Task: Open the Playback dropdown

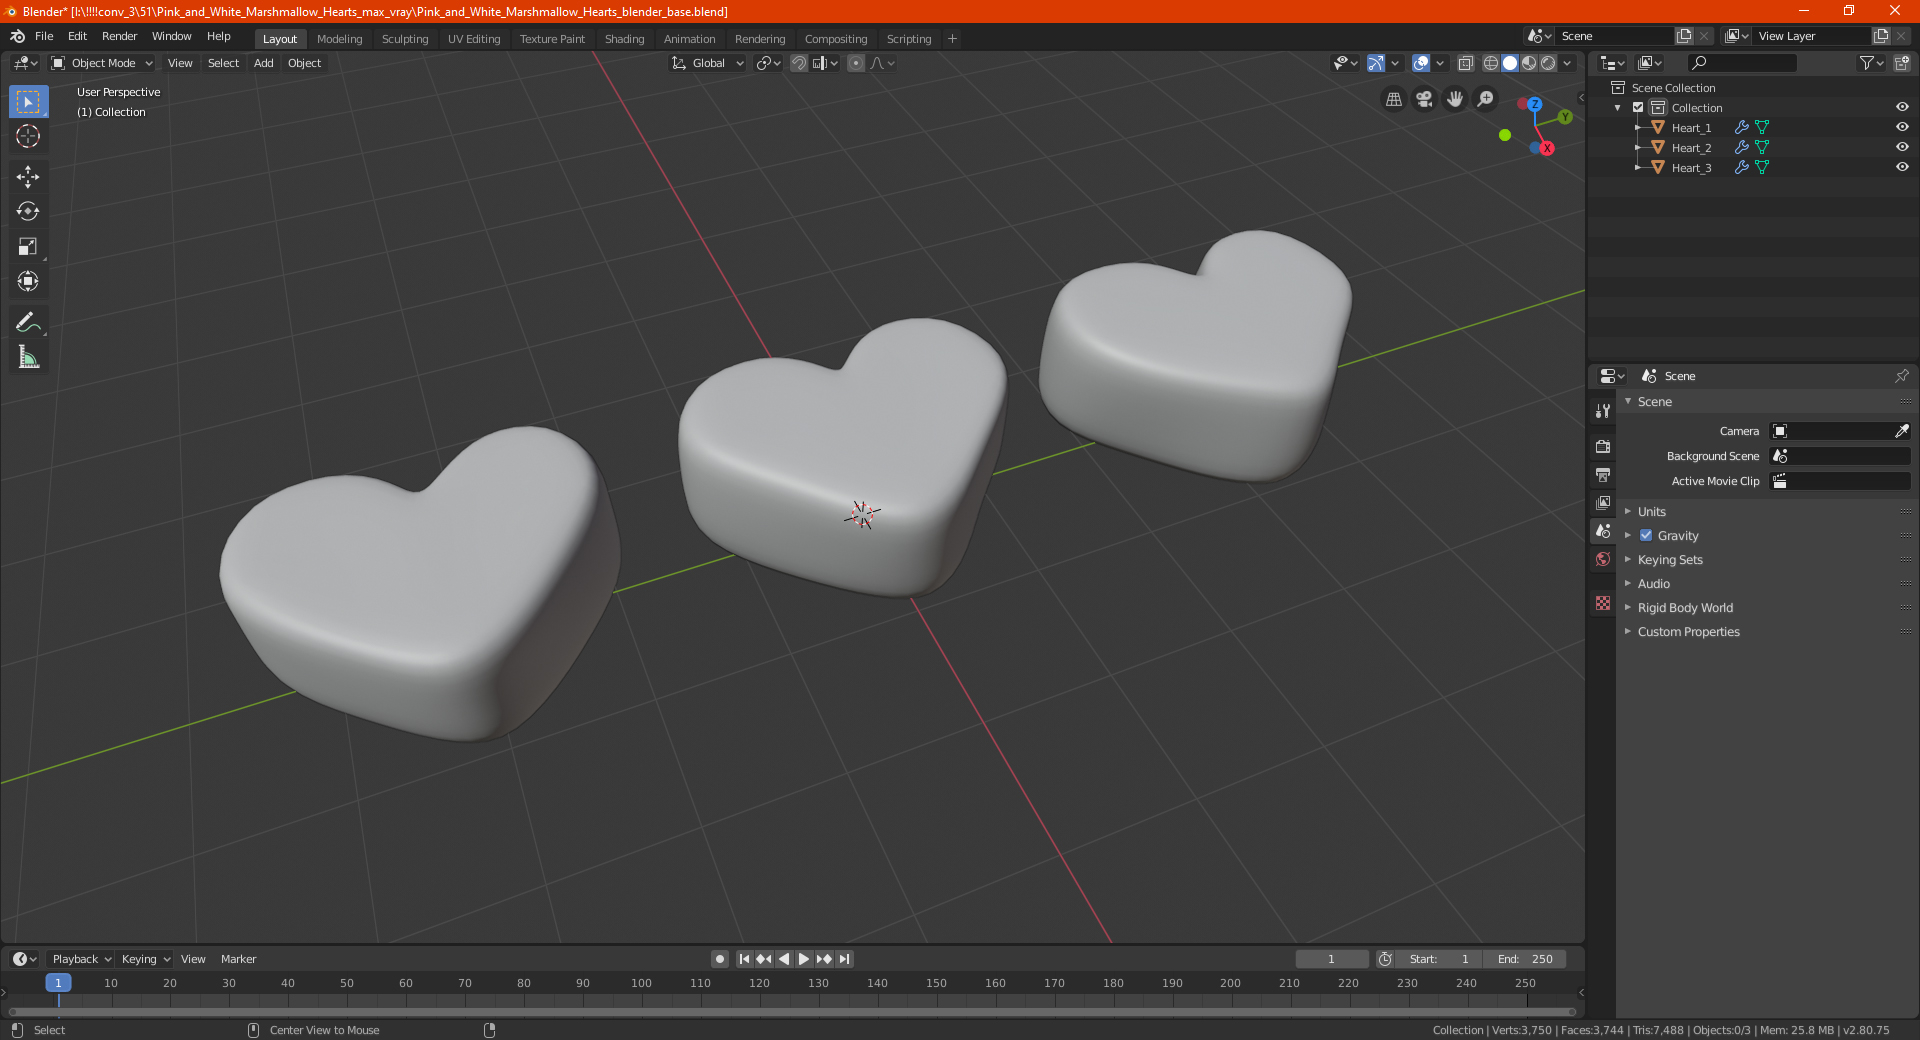Action: pos(82,959)
